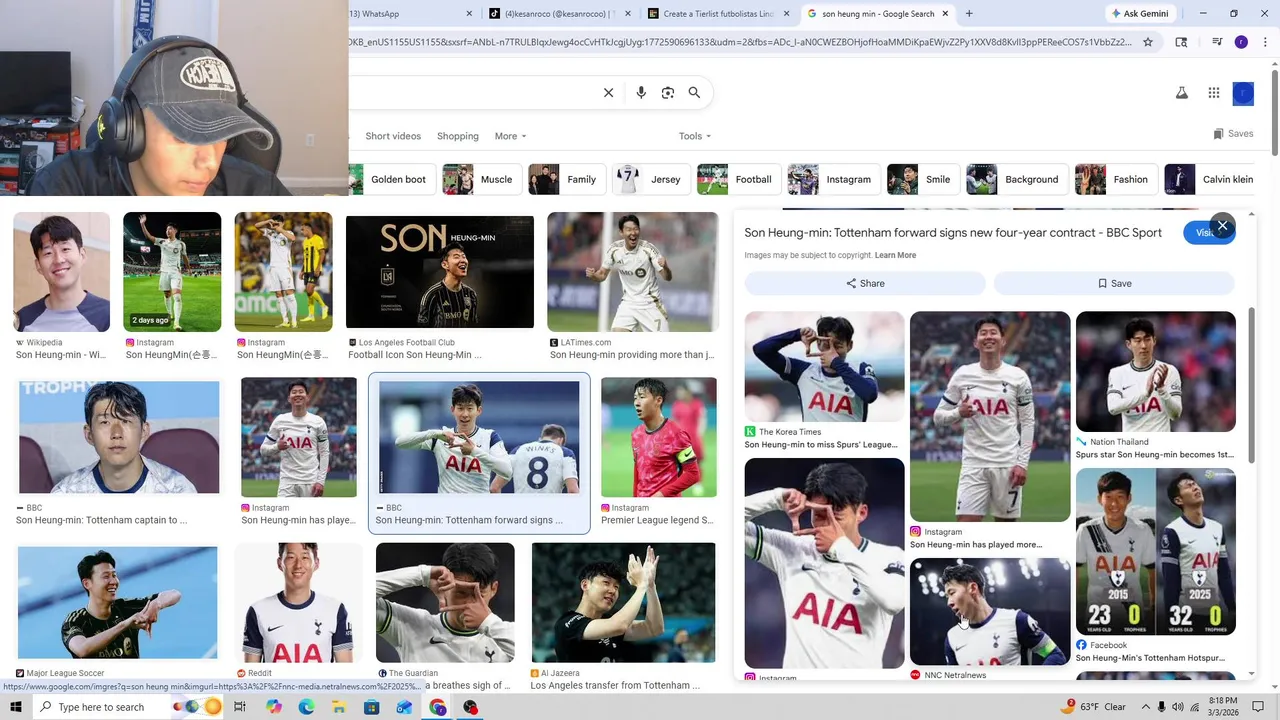This screenshot has width=1280, height=720.
Task: Switch to the Create a Tierlist tab
Action: pos(718,14)
